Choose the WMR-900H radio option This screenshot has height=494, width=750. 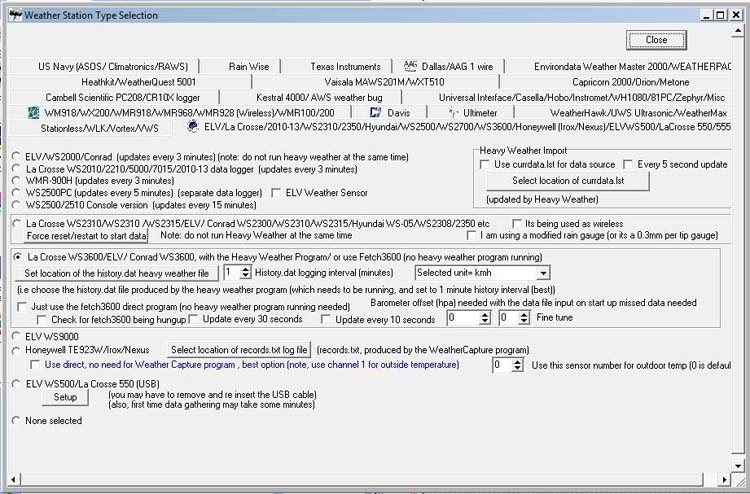point(16,181)
